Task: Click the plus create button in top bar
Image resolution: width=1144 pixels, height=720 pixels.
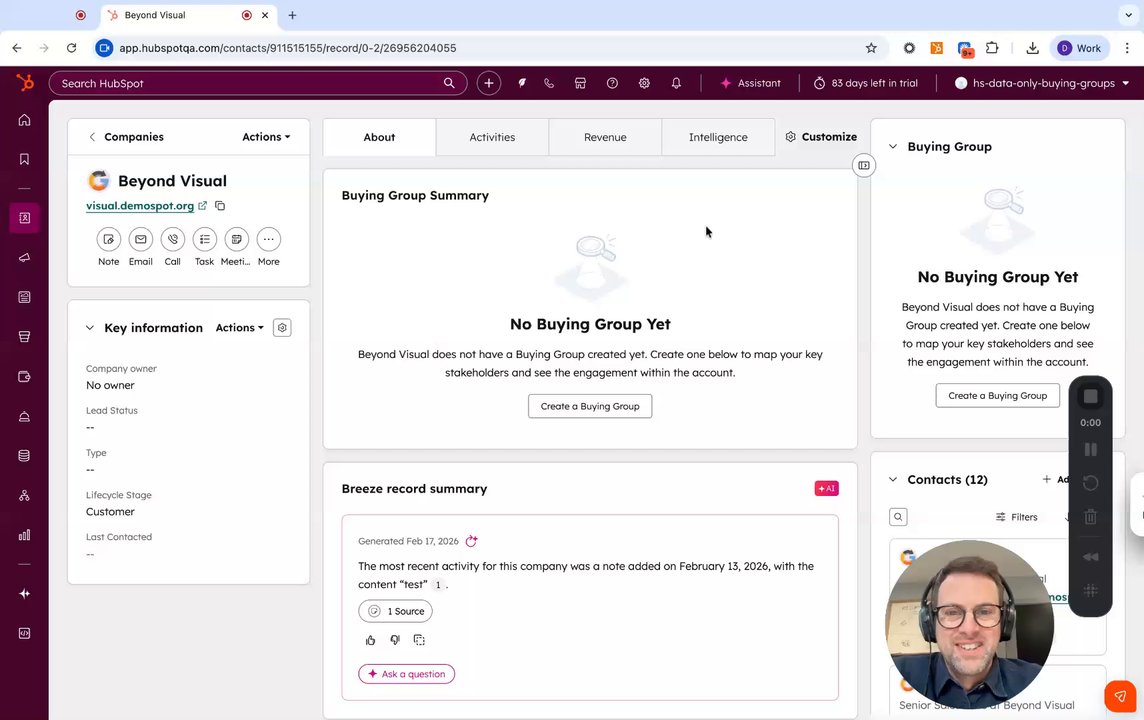Action: pos(489,83)
